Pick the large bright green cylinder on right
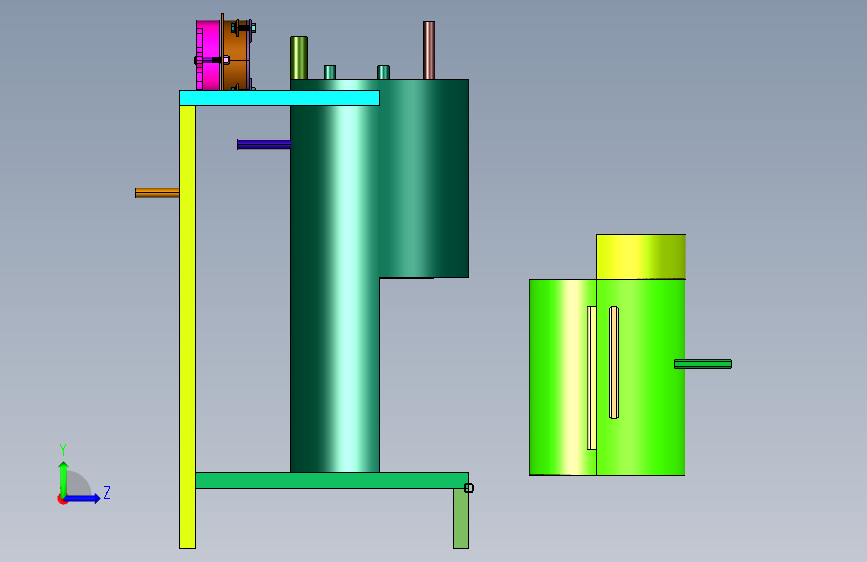Screen dimensions: 867x562 pyautogui.click(x=607, y=377)
